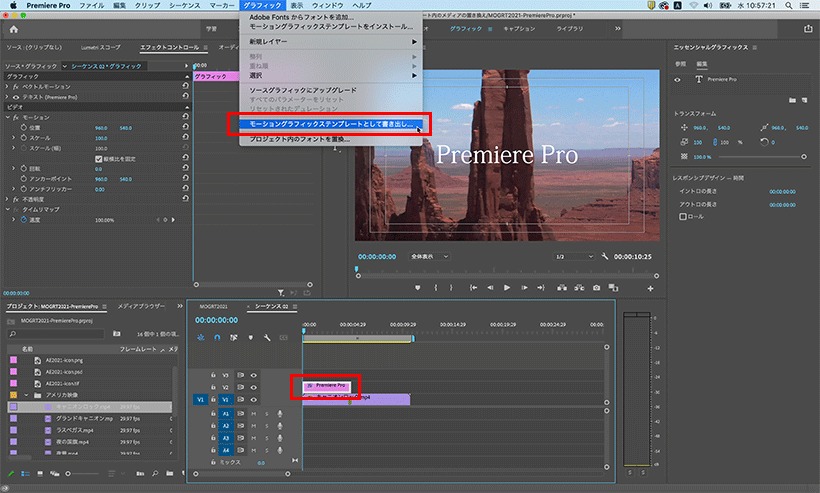Viewport: 820px width, 493px height.
Task: Open the グラフィック menu in the menu bar
Action: [262, 5]
